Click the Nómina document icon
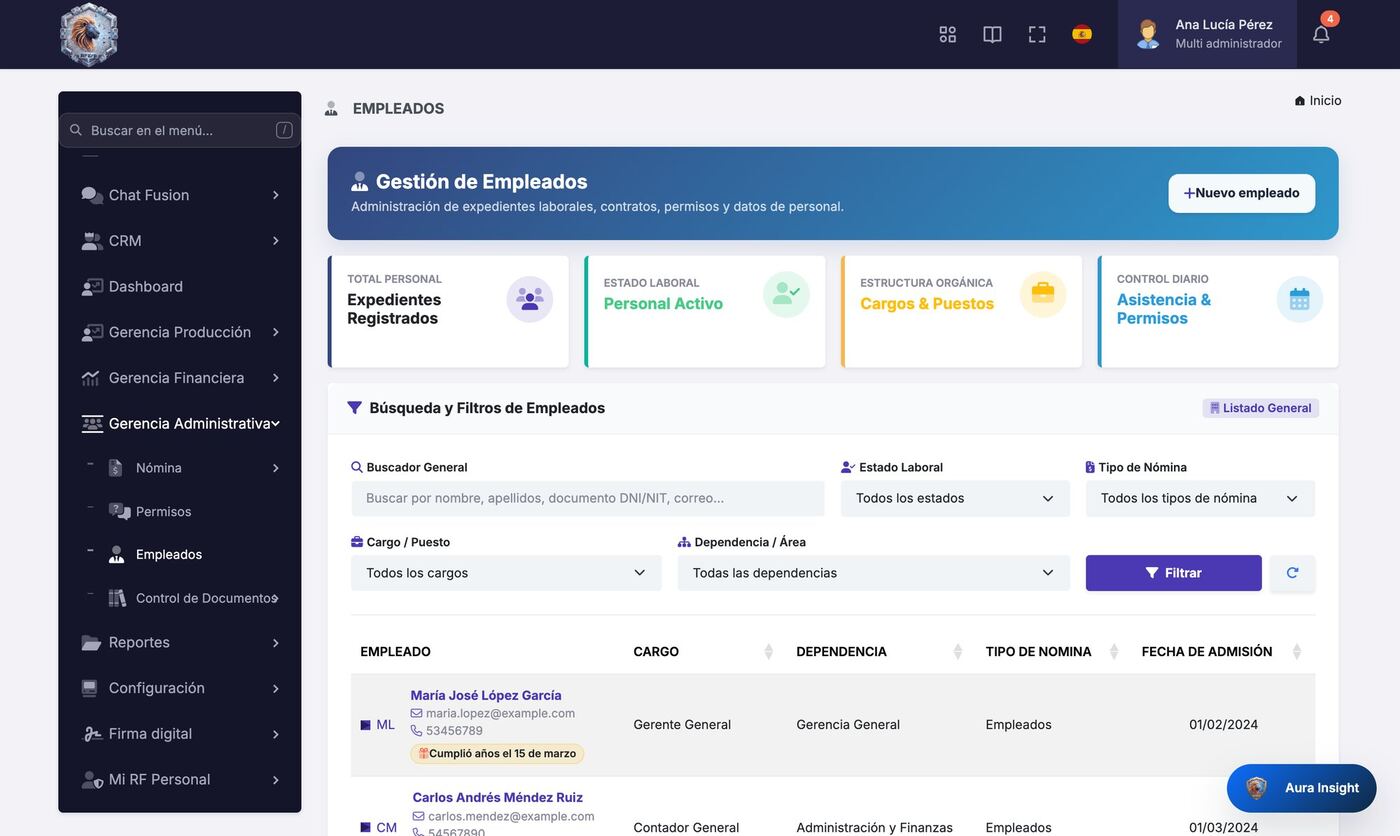This screenshot has height=836, width=1400. tap(116, 468)
